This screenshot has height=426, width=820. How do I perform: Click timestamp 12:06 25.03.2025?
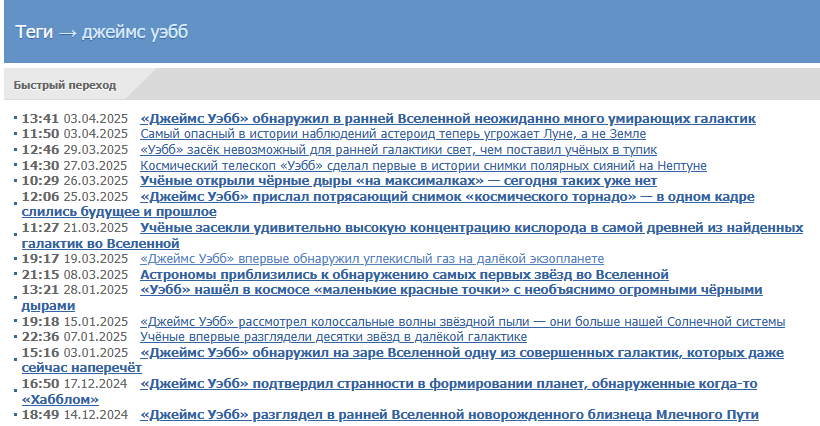click(x=74, y=197)
